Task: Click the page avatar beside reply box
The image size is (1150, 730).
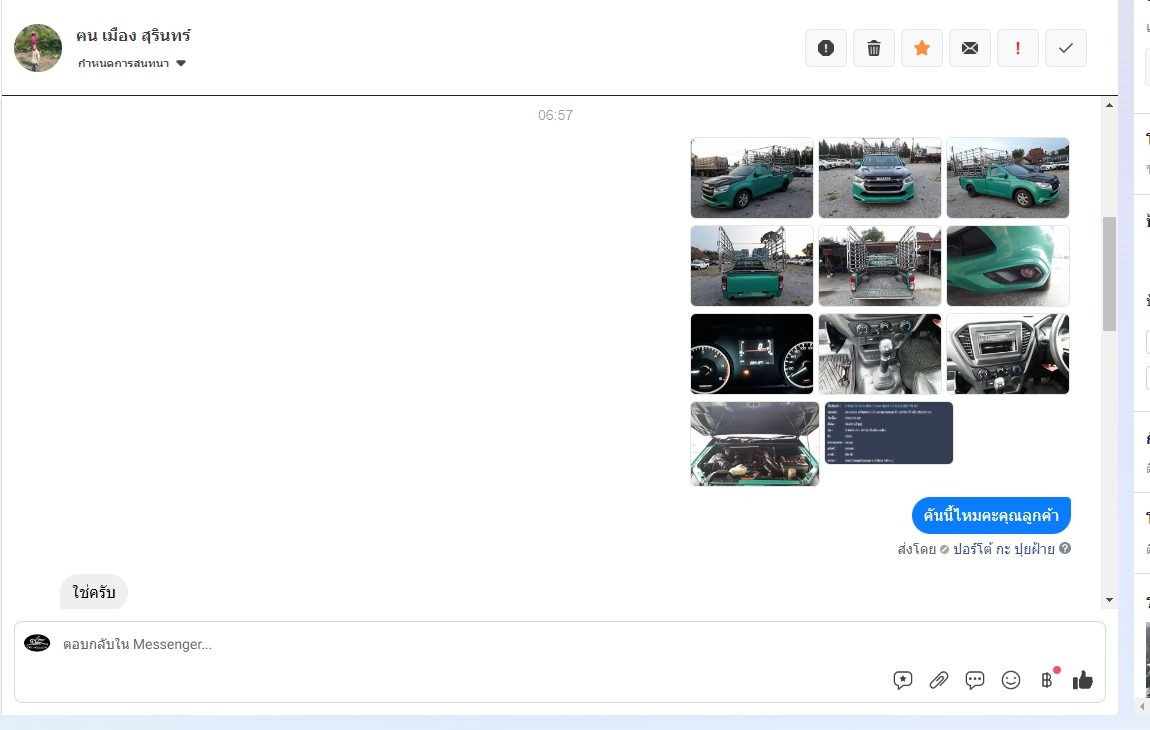Action: pyautogui.click(x=37, y=643)
